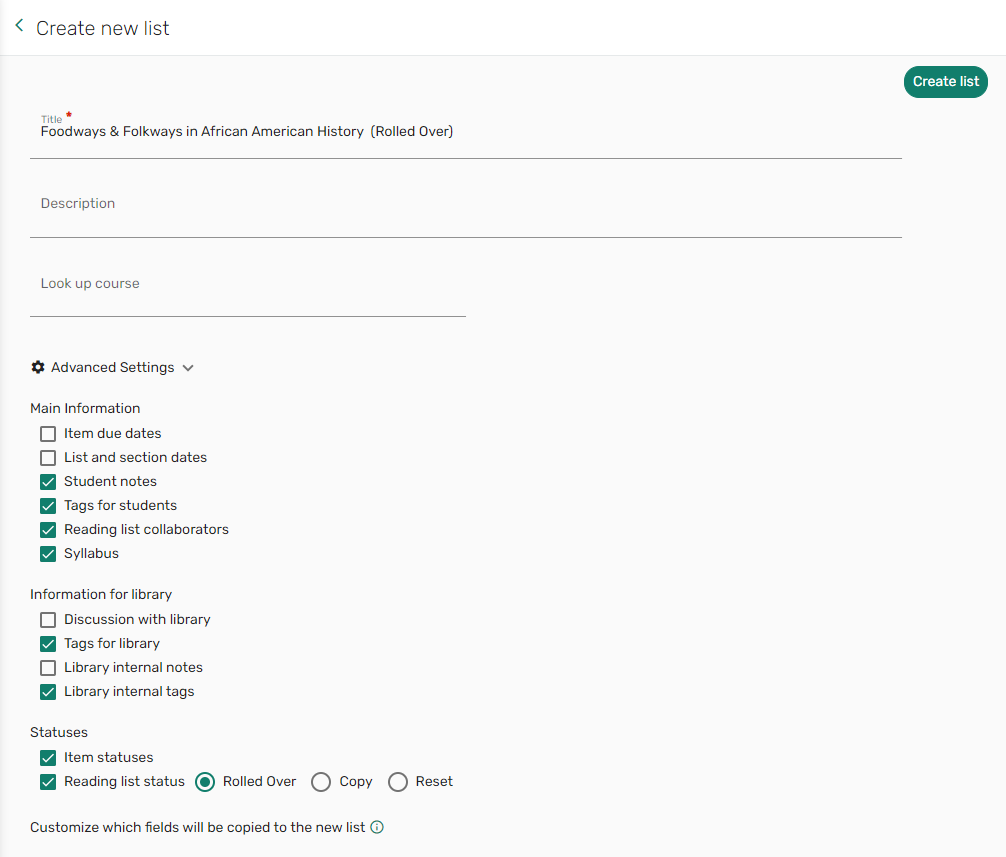
Task: Check the Library internal notes checkbox
Action: 48,668
